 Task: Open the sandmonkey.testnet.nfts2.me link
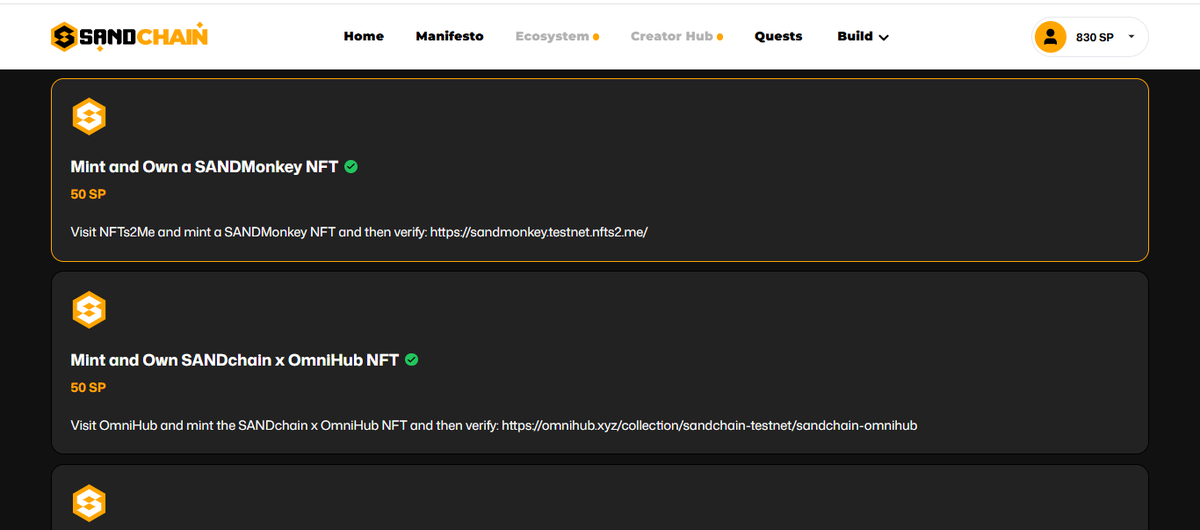click(539, 232)
